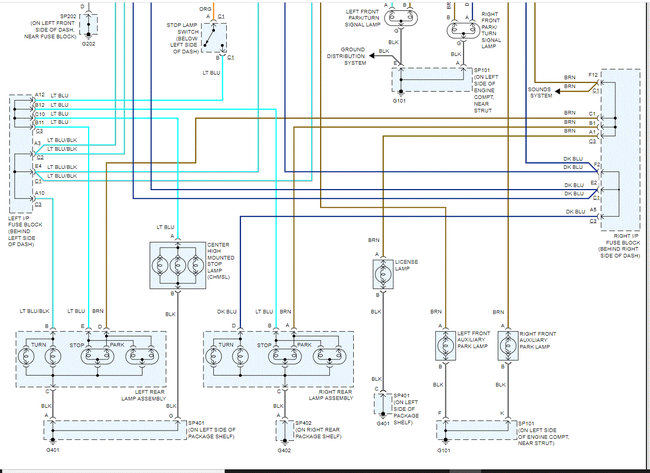Click the right front park/turn signal lamp symbol
The image size is (650, 473).
463,30
